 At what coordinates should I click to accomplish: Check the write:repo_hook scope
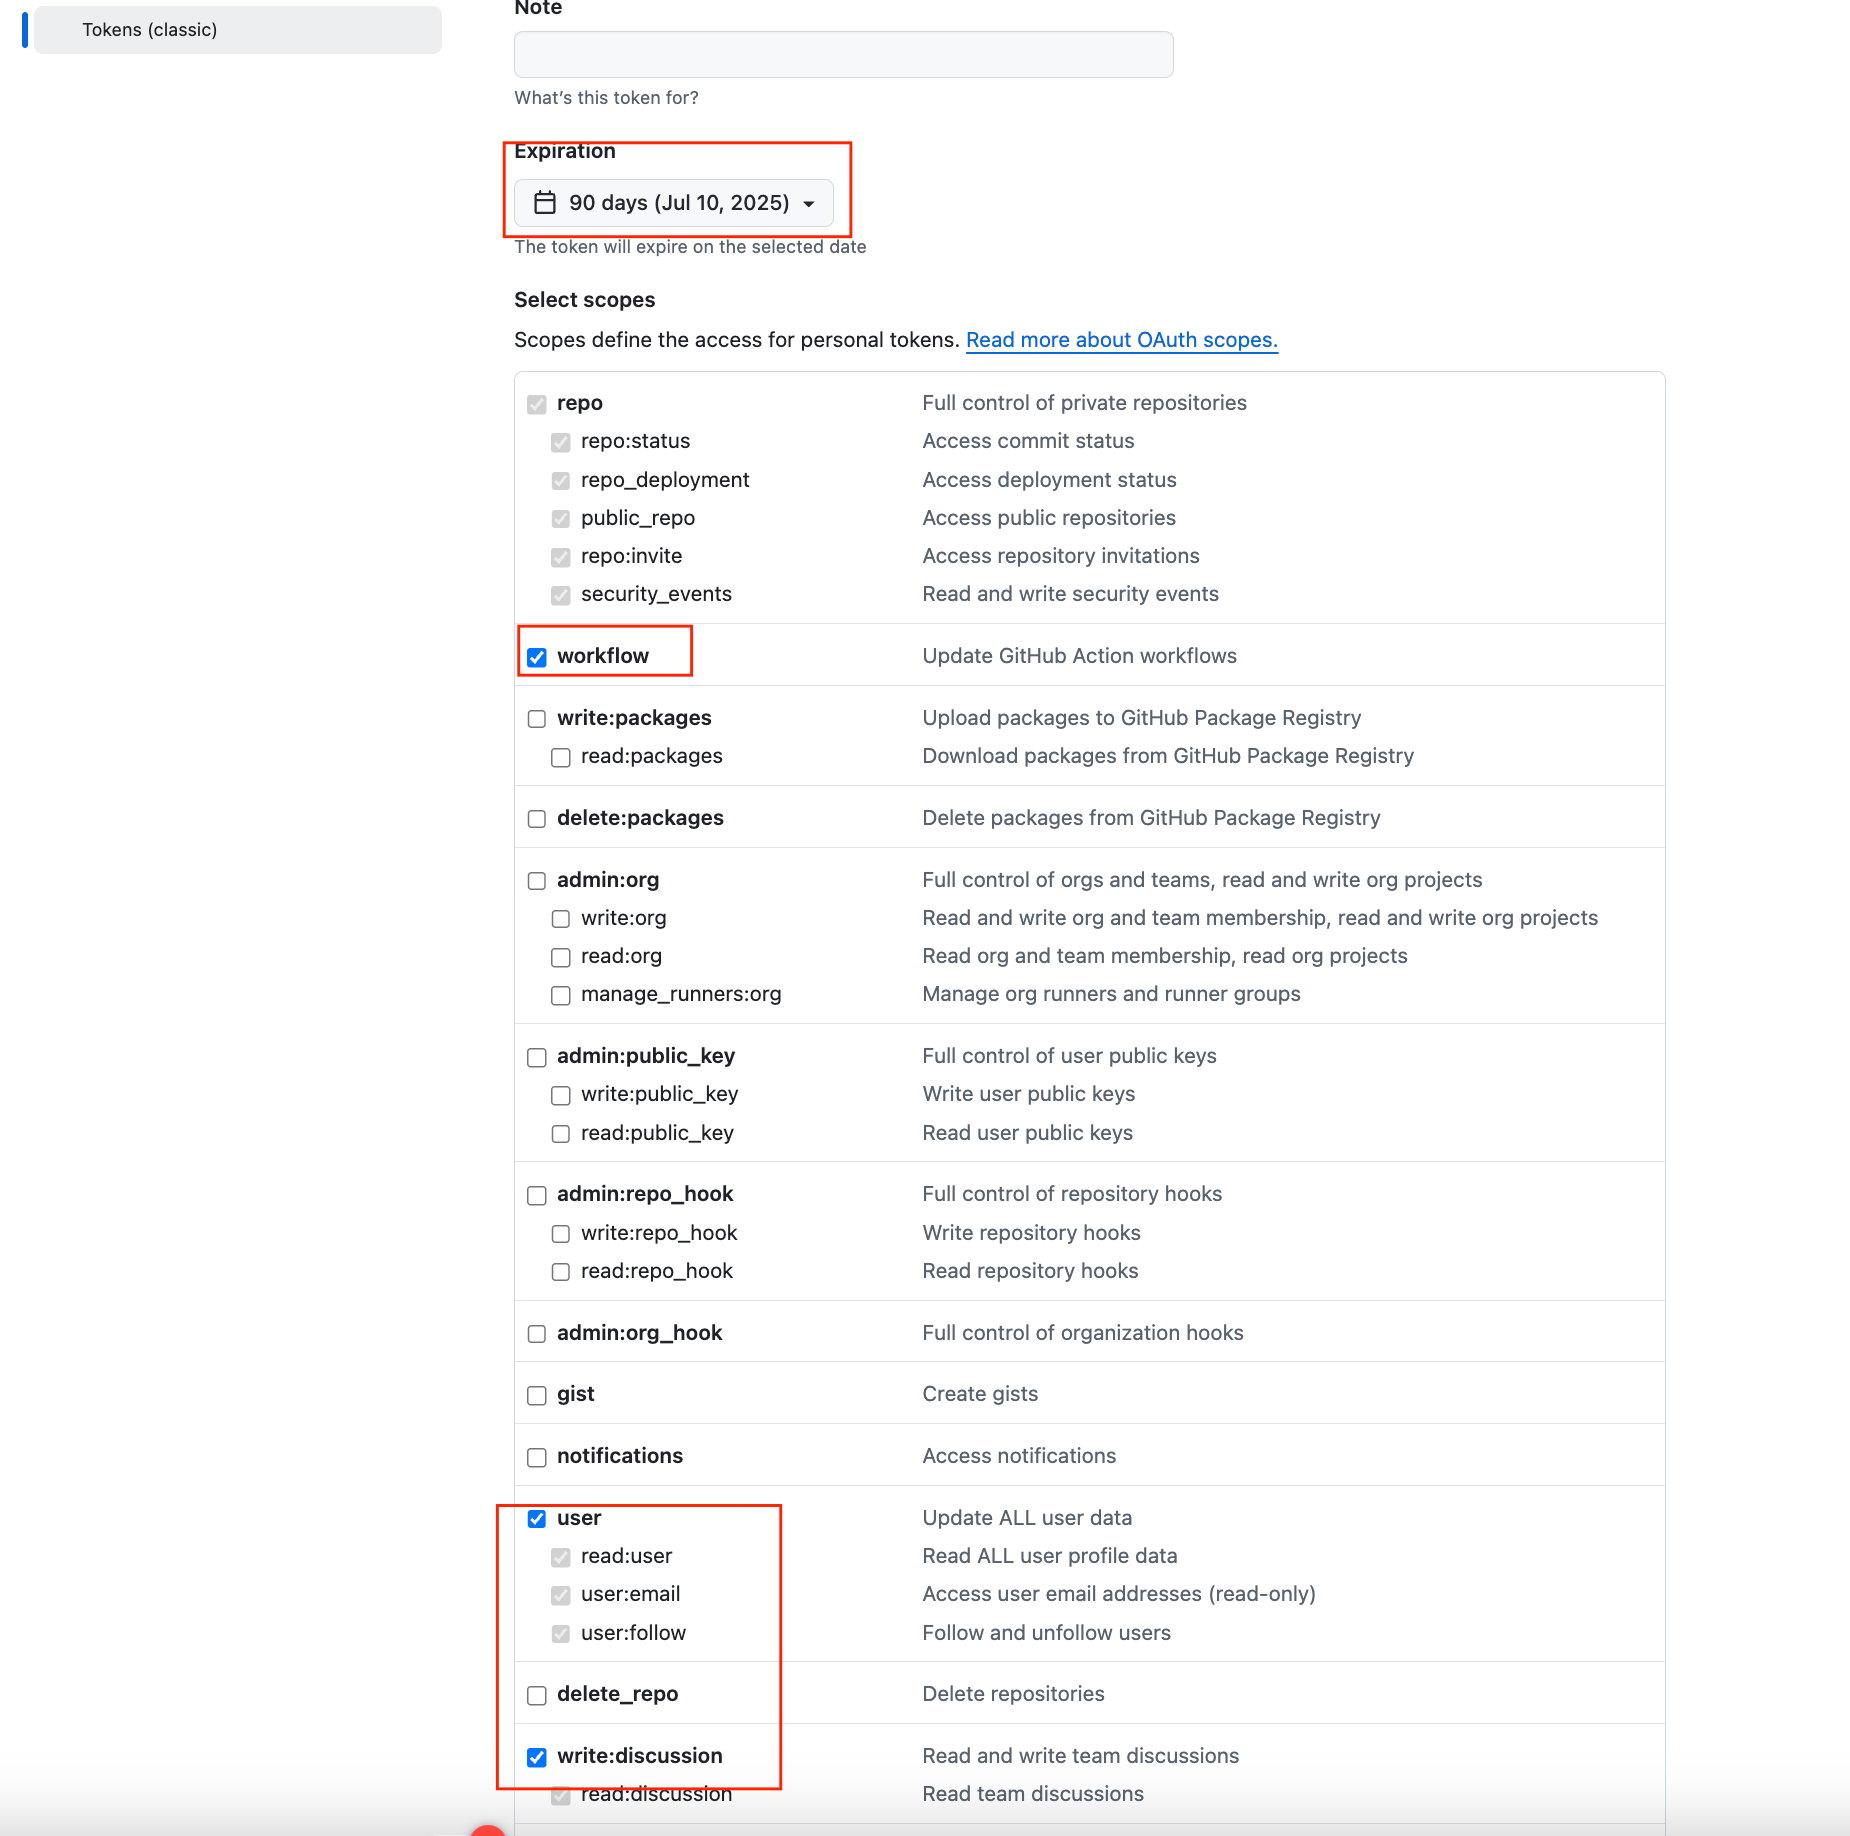click(561, 1234)
